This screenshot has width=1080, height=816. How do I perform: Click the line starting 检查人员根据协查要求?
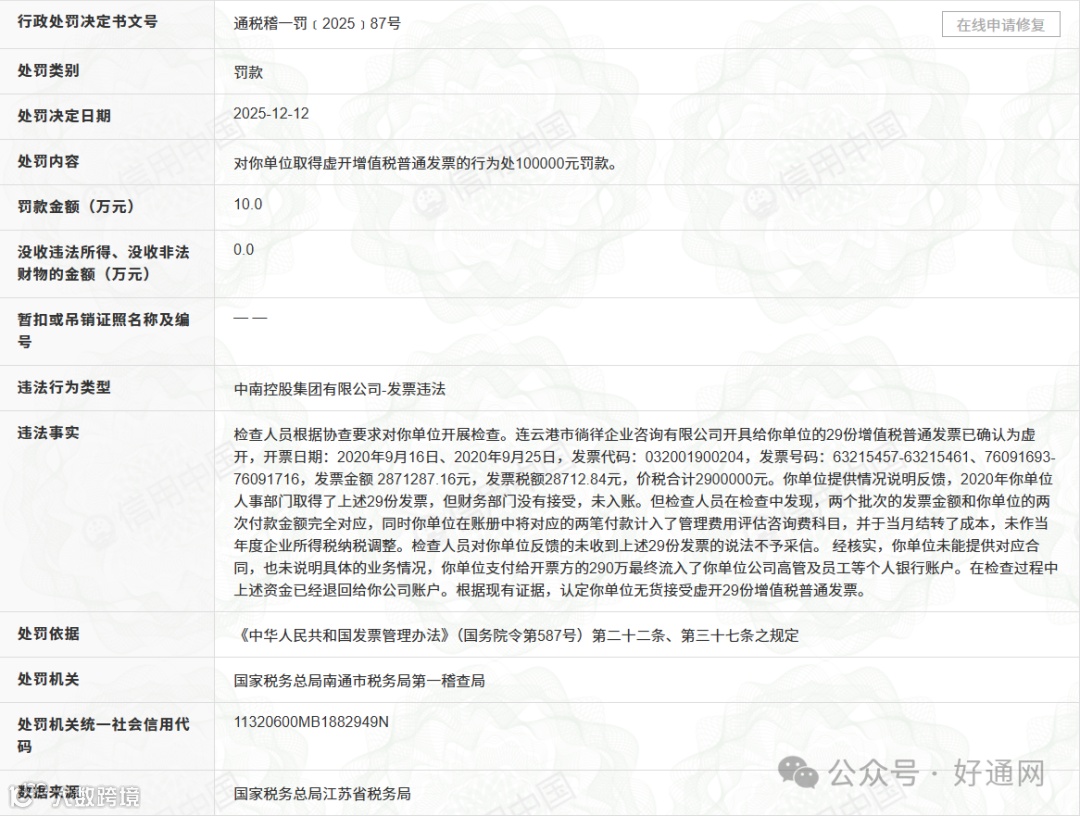coord(634,435)
